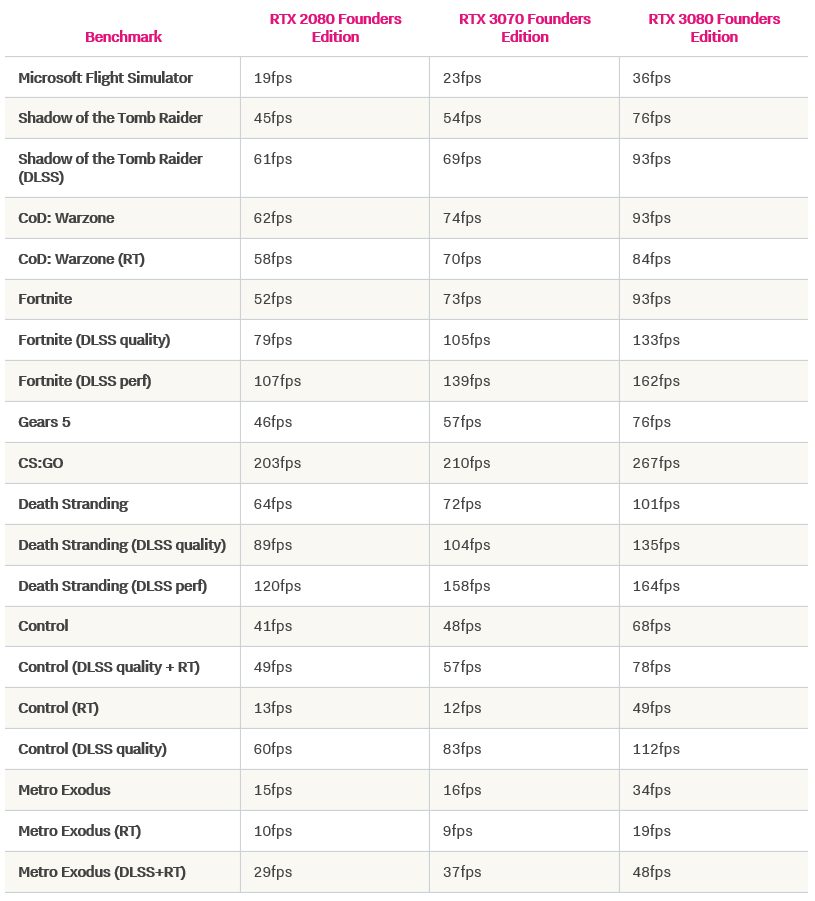Select the 9fps Metro Exodus (RT) value
Viewport: 815px width, 901px height.
tap(458, 831)
